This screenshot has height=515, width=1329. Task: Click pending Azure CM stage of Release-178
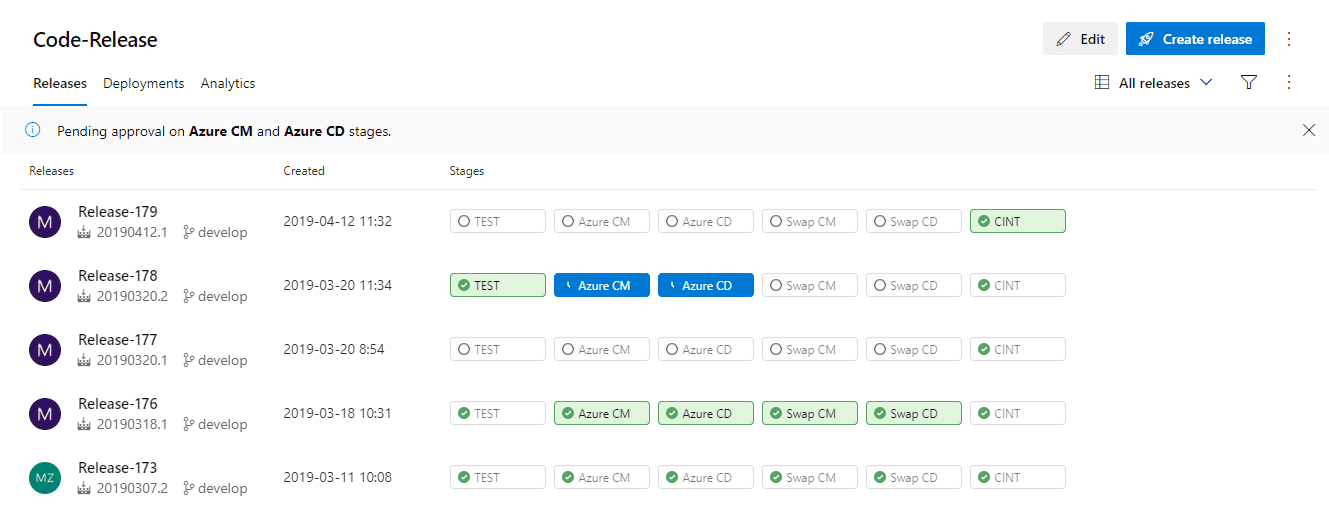[x=602, y=286]
